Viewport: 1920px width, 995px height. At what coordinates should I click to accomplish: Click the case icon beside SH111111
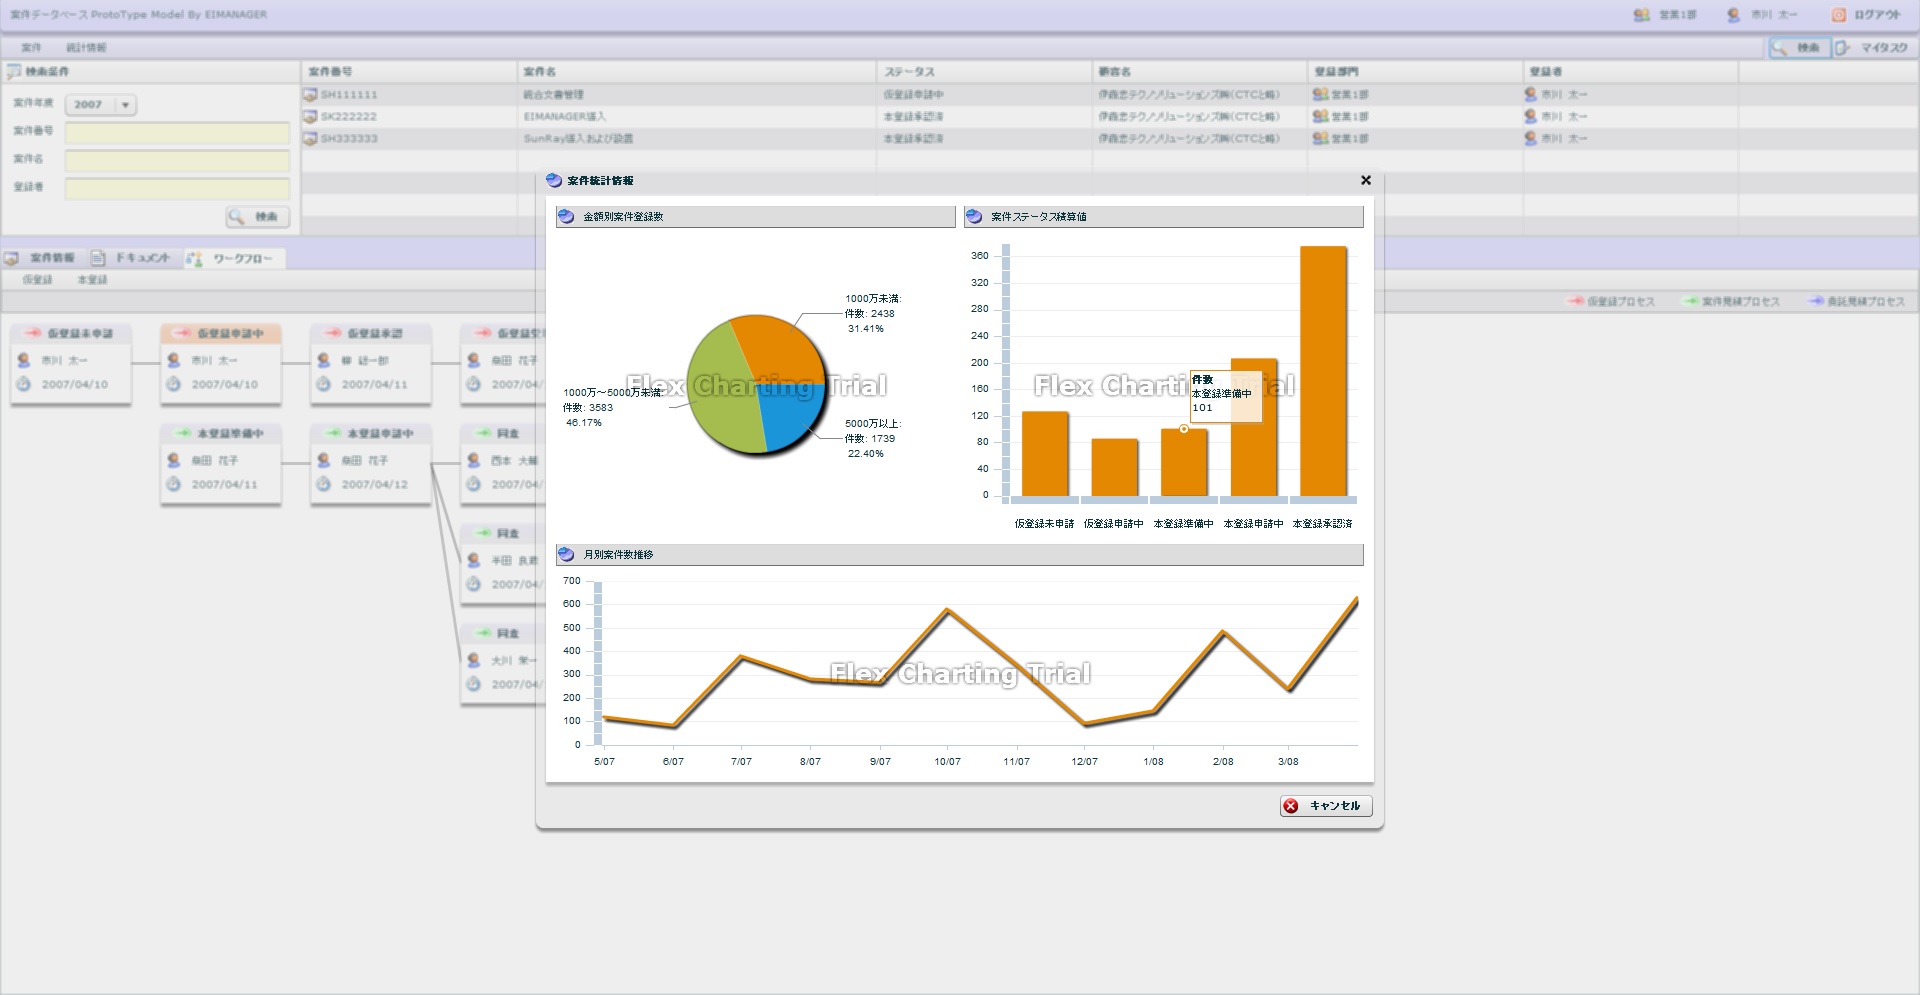310,94
